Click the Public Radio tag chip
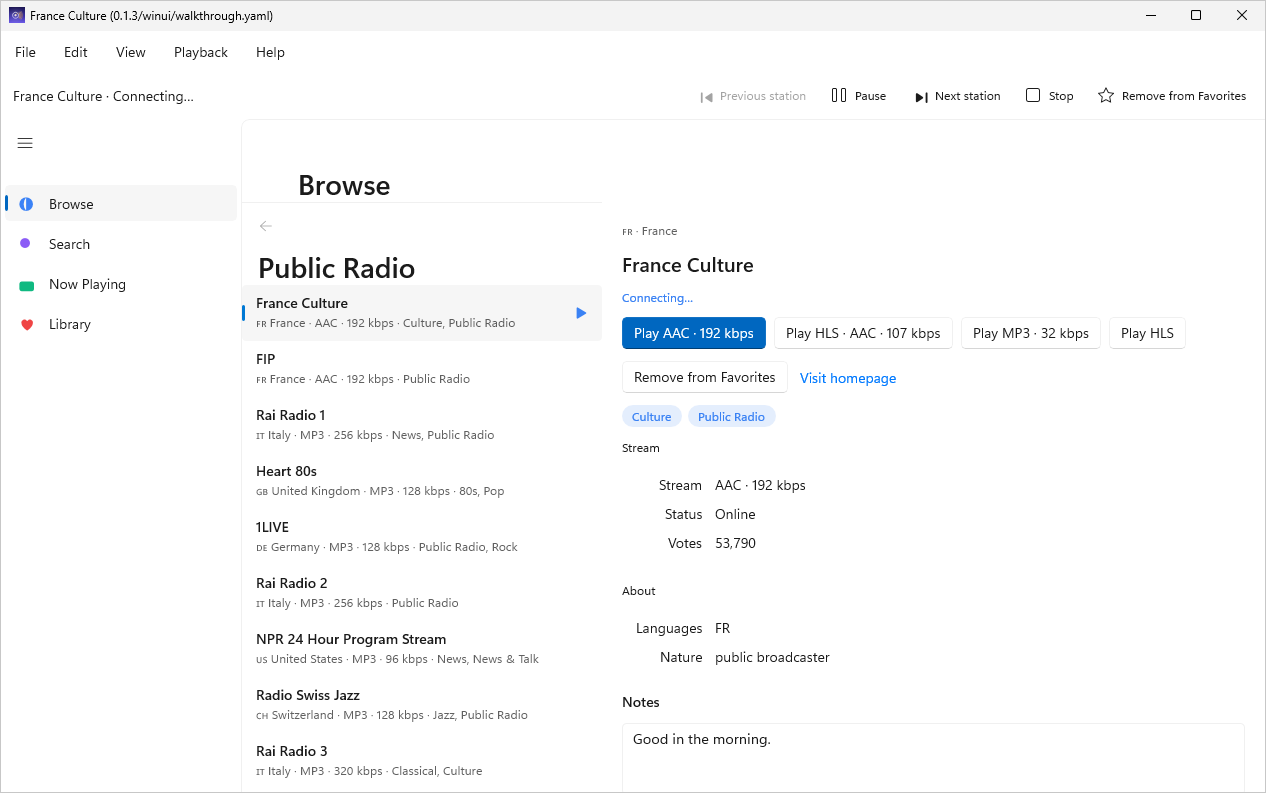 click(x=731, y=417)
